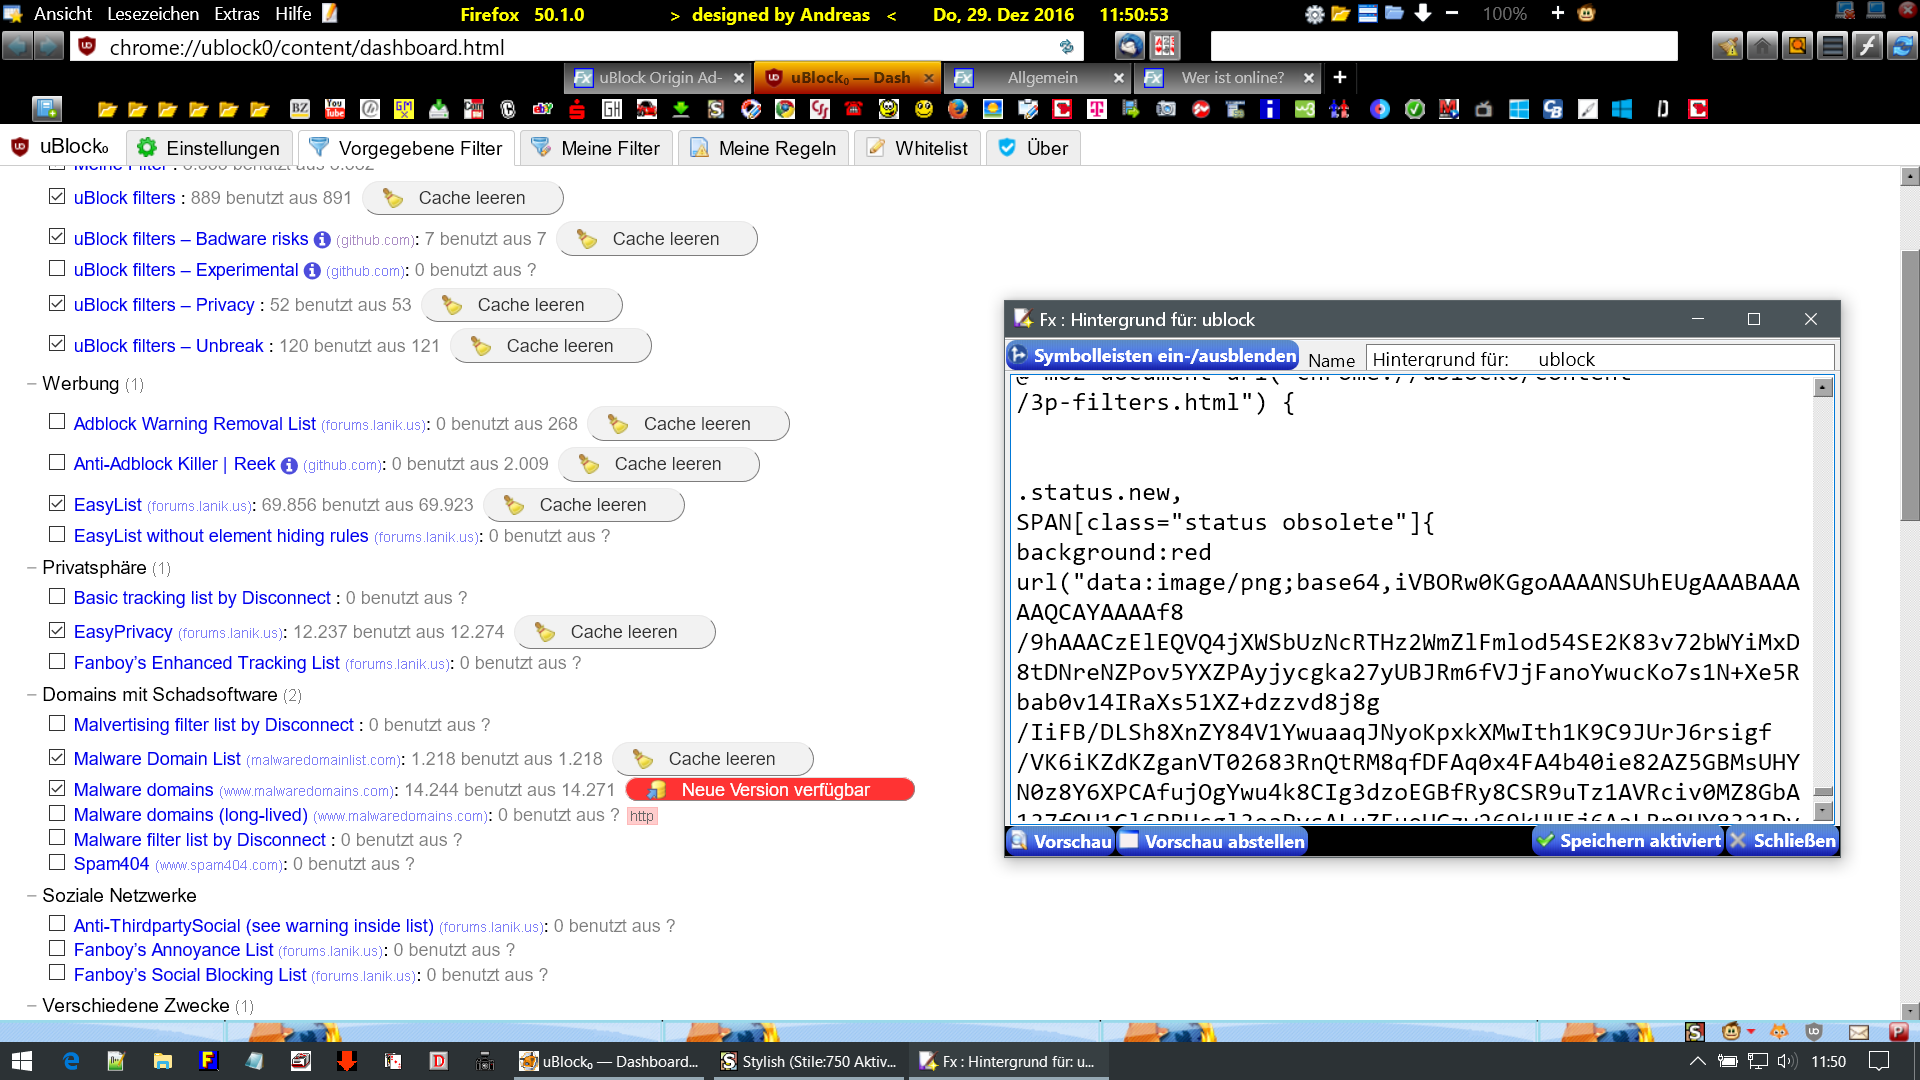Collapse the Domains mit Schadsoftware section
Image resolution: width=1920 pixels, height=1080 pixels.
click(x=32, y=695)
